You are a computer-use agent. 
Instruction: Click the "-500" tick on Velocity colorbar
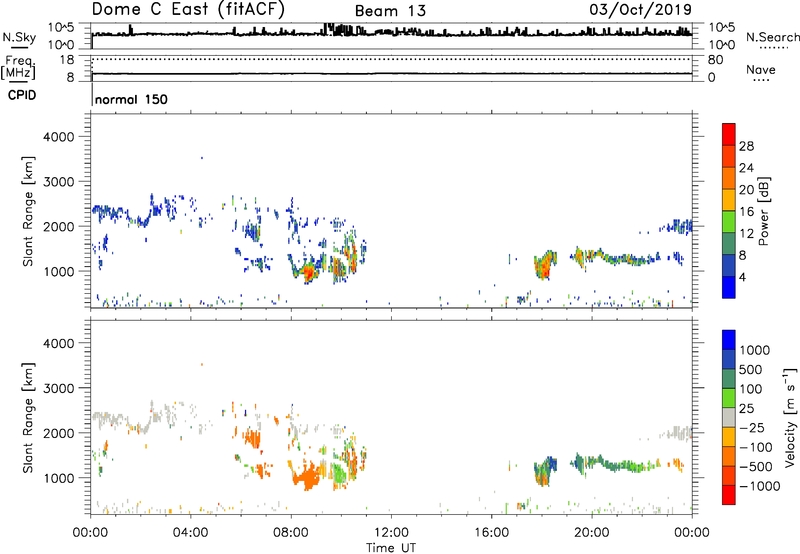click(756, 467)
